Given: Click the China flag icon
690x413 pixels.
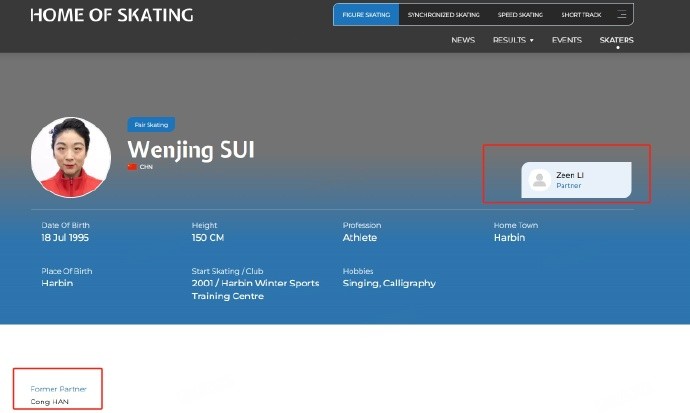Looking at the screenshot, I should (132, 167).
